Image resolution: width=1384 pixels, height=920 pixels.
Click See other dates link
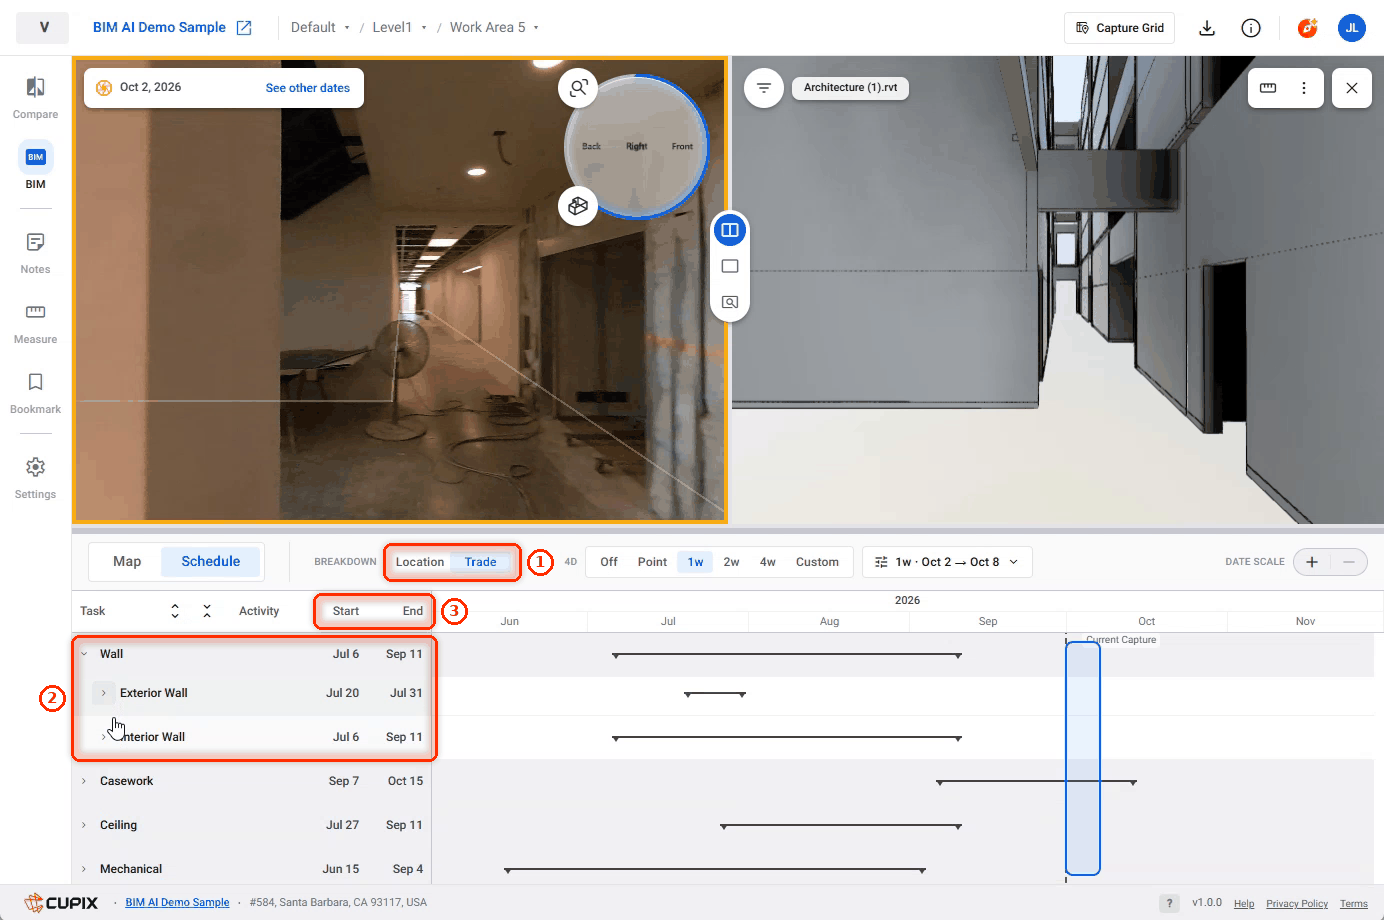coord(308,88)
